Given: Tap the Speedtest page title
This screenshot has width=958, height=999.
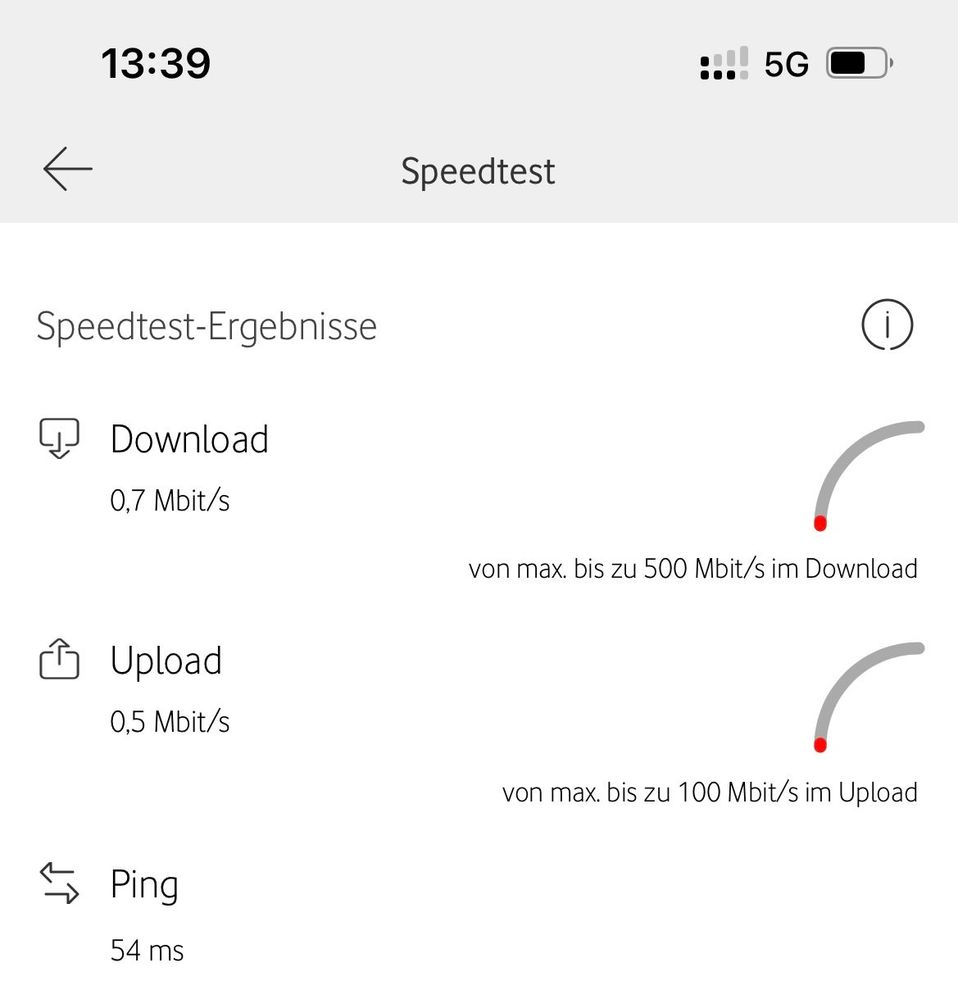Looking at the screenshot, I should pyautogui.click(x=478, y=171).
